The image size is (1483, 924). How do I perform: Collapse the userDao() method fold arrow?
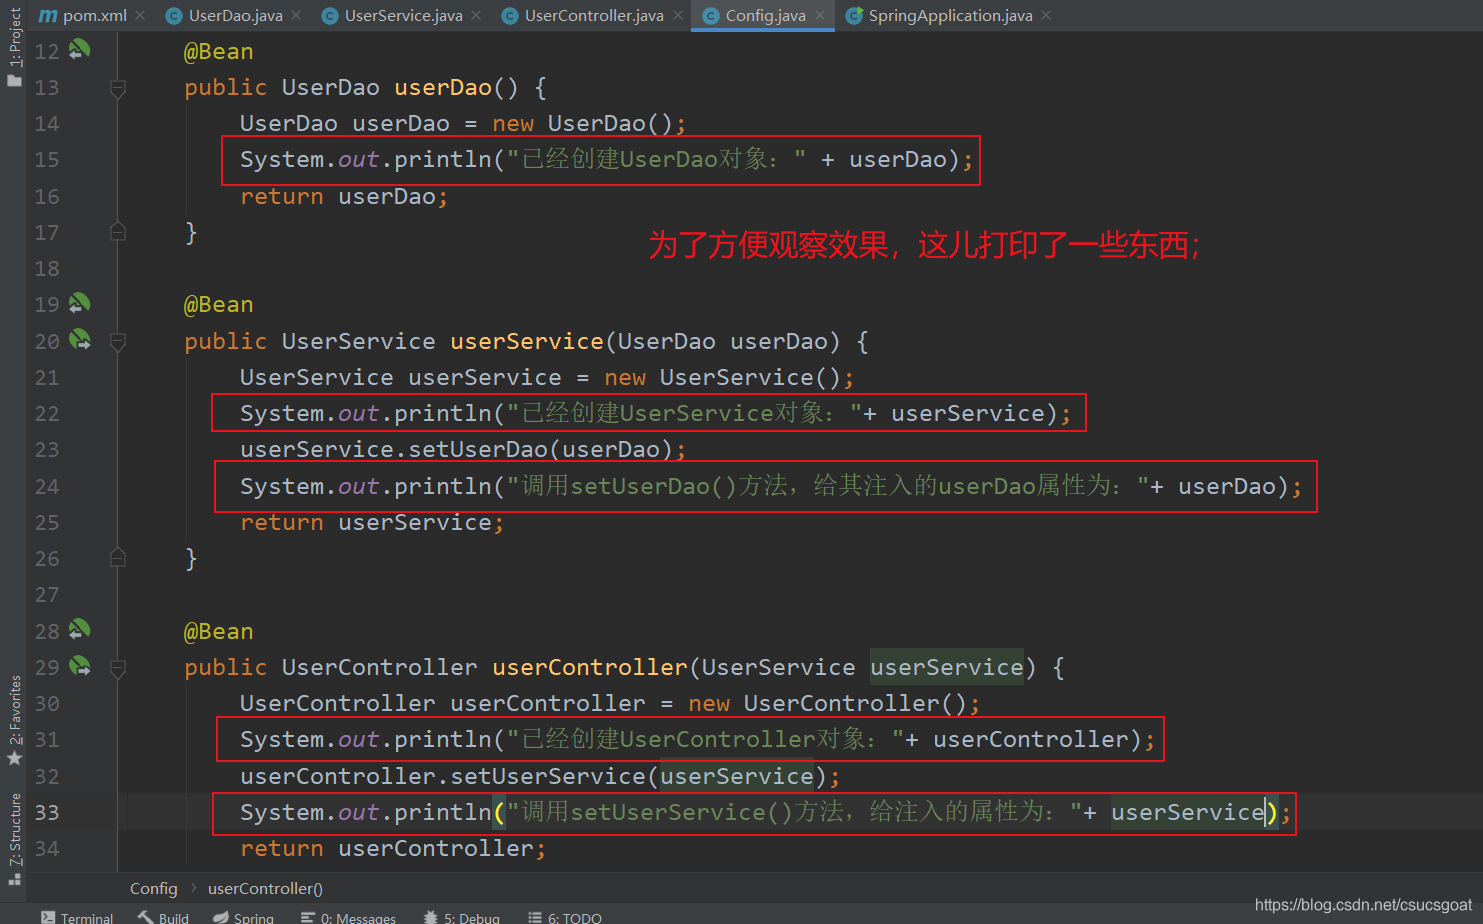tap(117, 88)
